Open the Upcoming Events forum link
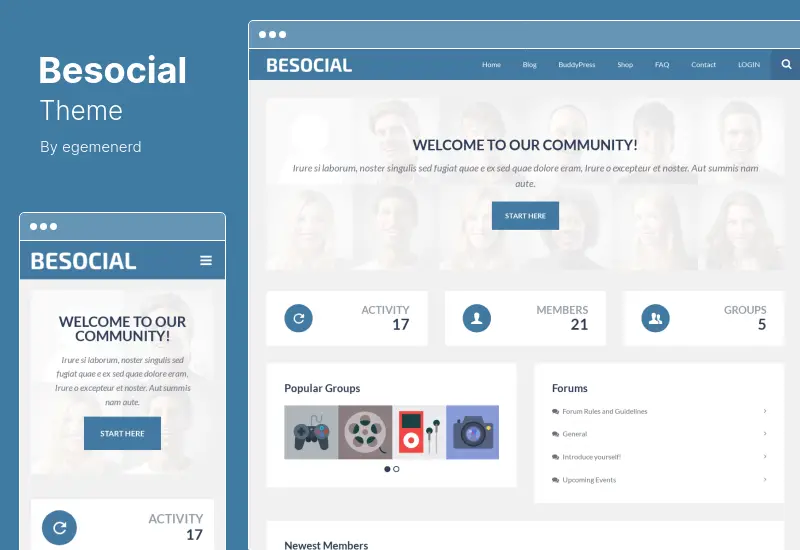 click(x=589, y=480)
